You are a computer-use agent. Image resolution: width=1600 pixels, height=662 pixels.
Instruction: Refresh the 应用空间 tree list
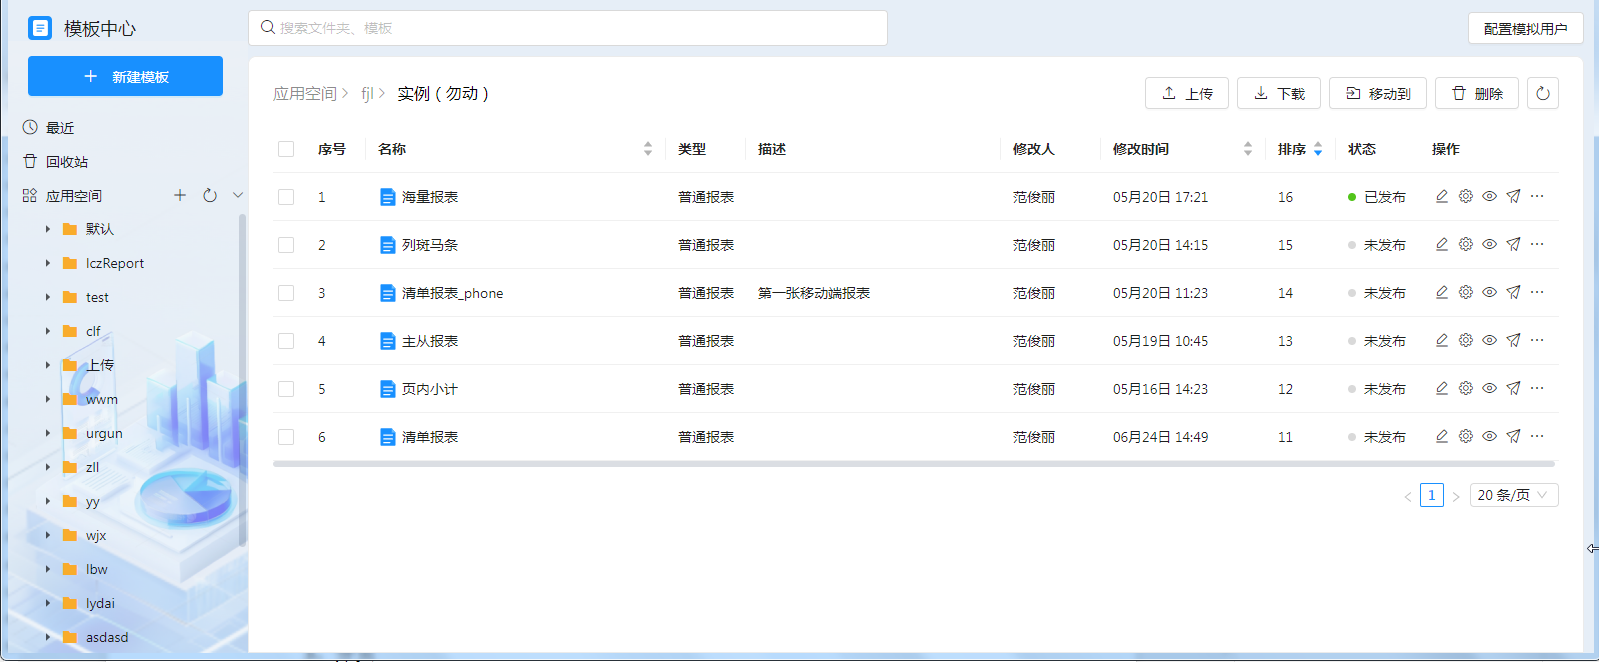[210, 196]
